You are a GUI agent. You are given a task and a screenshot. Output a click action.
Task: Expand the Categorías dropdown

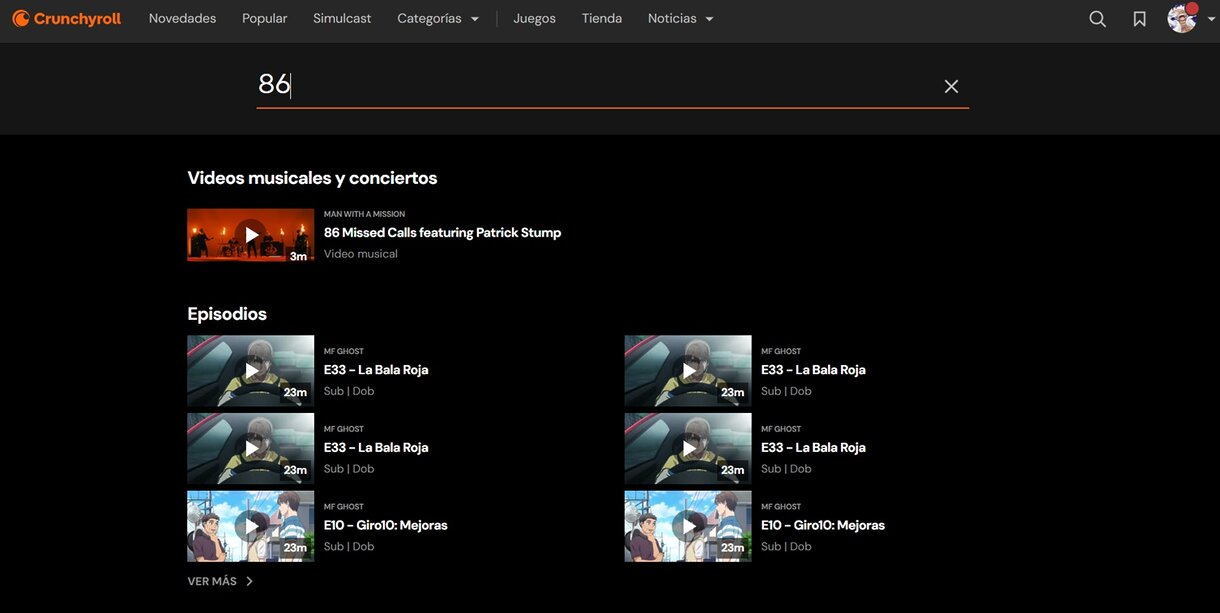click(x=438, y=19)
